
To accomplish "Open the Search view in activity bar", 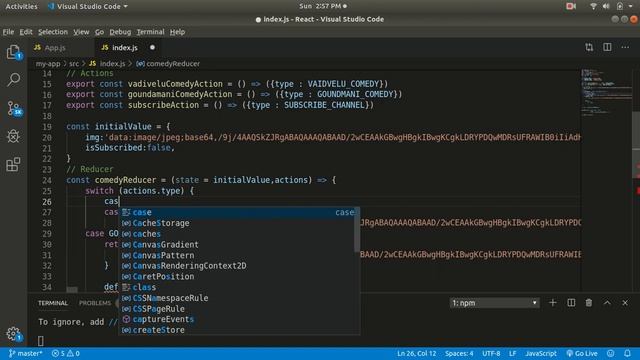I will [13, 80].
